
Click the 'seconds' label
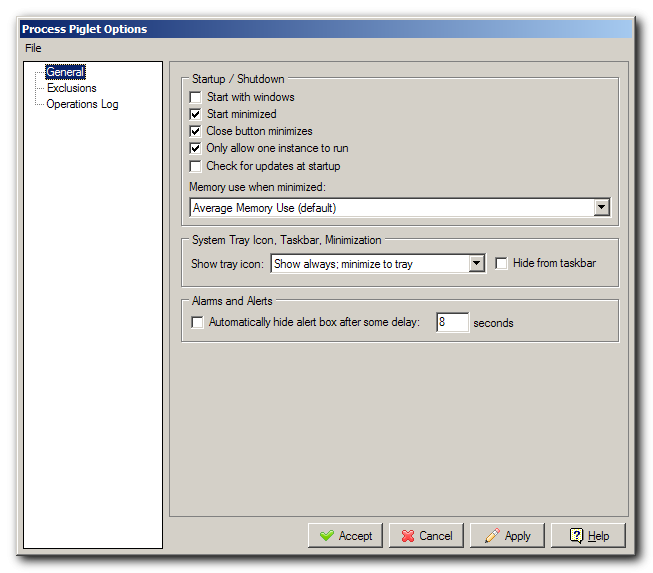(493, 323)
